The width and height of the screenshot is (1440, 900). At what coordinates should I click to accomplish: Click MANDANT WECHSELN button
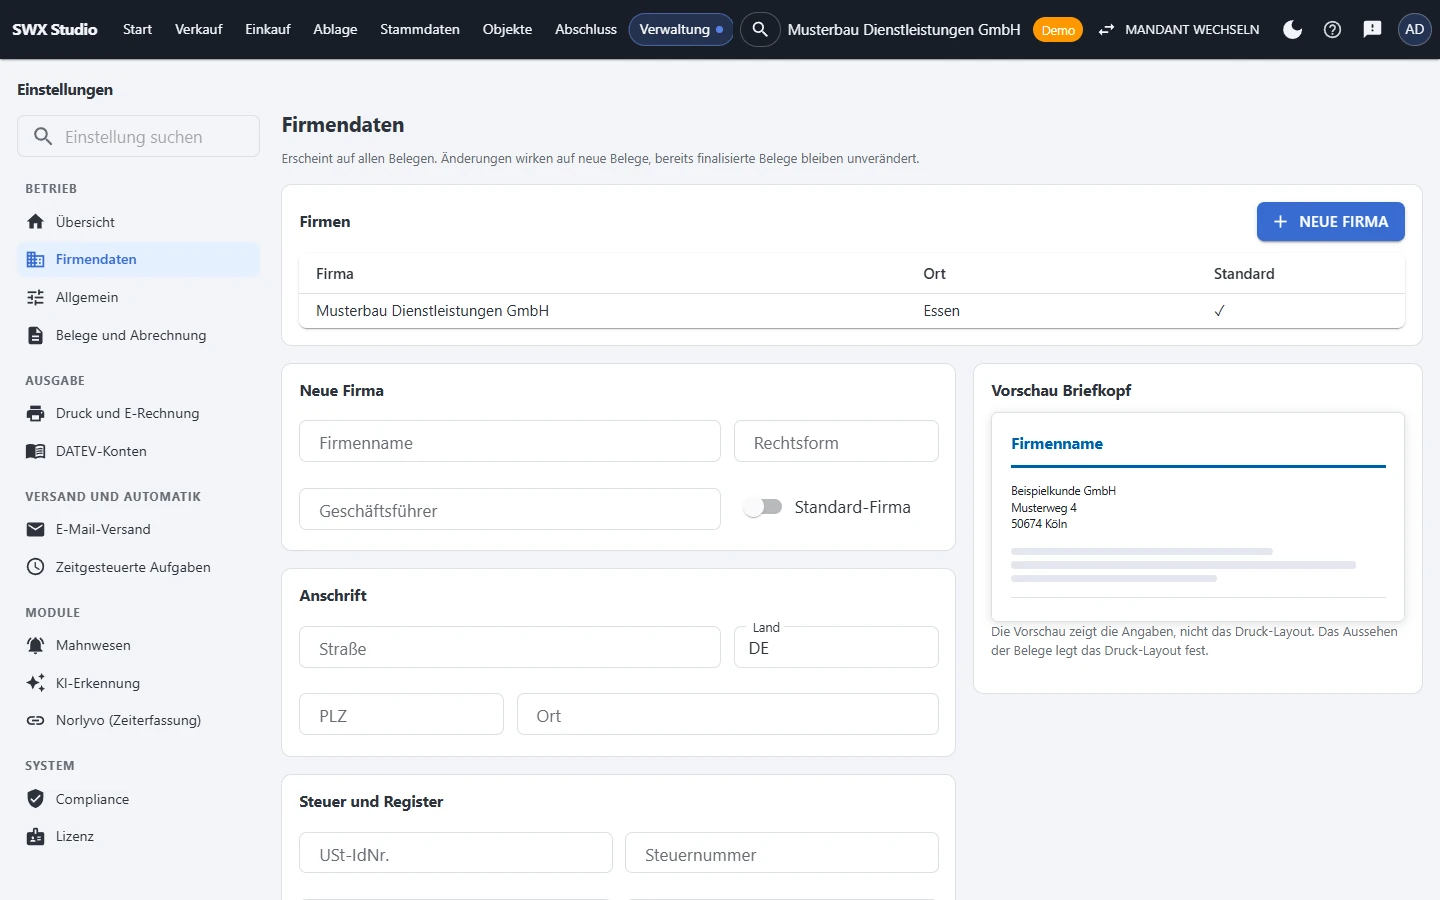click(x=1179, y=29)
